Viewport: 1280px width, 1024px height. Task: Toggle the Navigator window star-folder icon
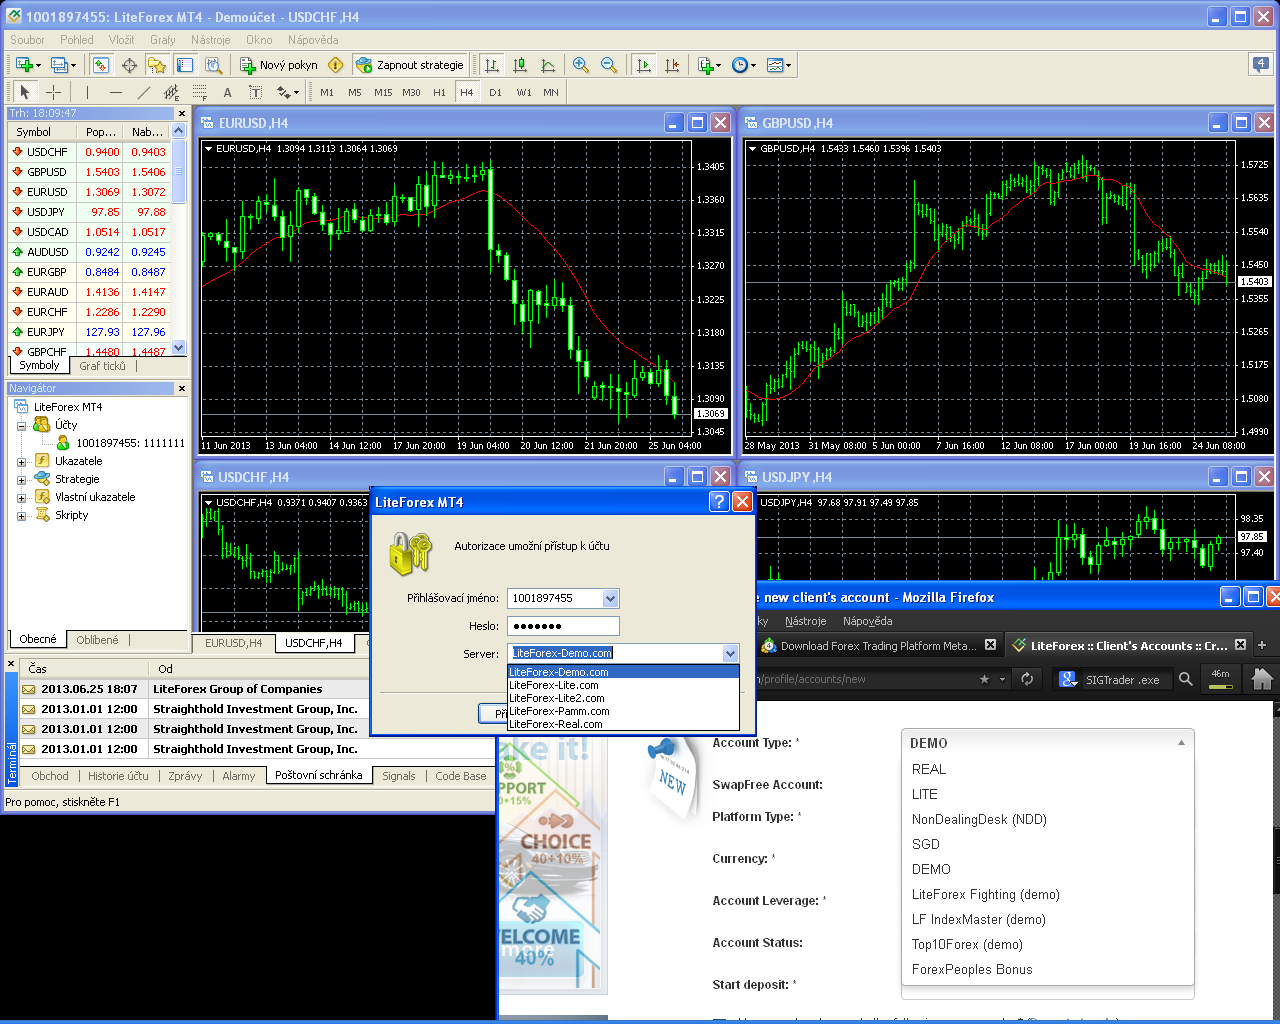(157, 65)
